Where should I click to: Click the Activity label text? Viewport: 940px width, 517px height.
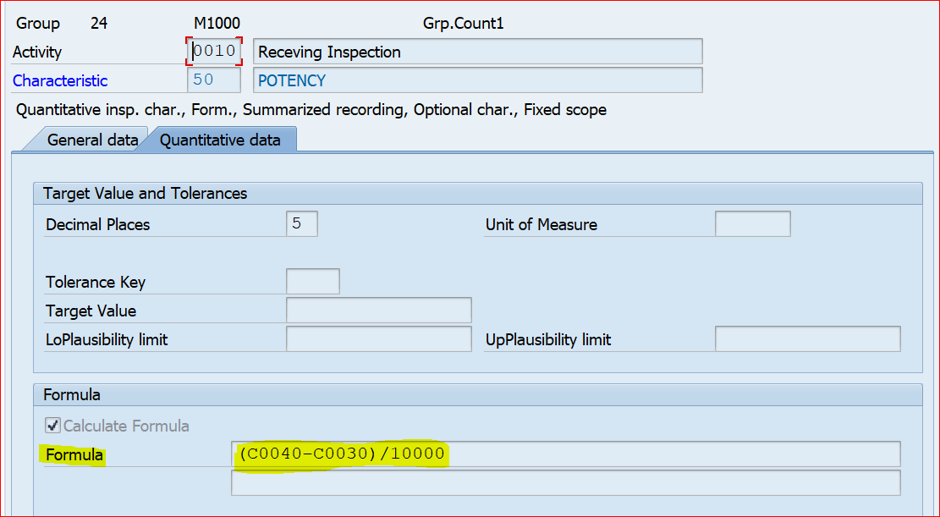click(x=37, y=52)
